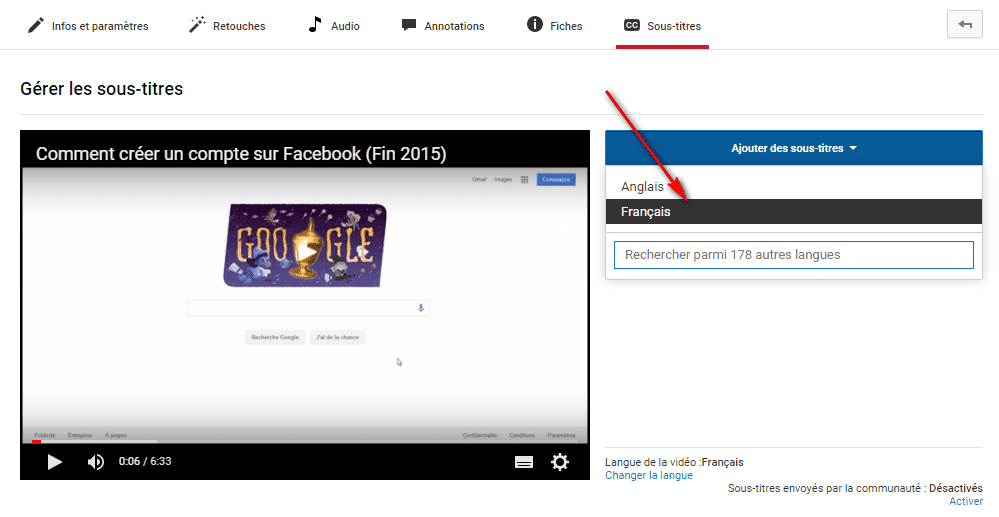Image resolution: width=999 pixels, height=517 pixels.
Task: Click the music note Audio icon
Action: click(315, 25)
